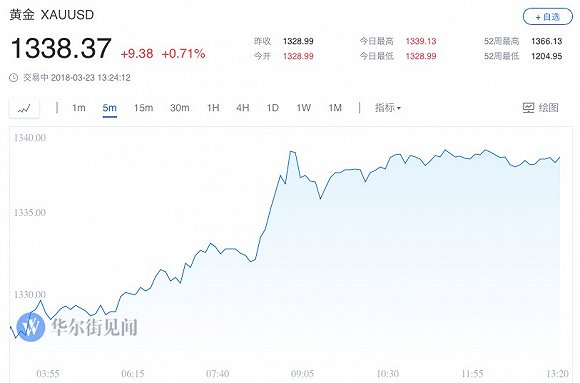This screenshot has height=383, width=580.
Task: Switch to the 4H timeframe
Action: click(x=243, y=108)
